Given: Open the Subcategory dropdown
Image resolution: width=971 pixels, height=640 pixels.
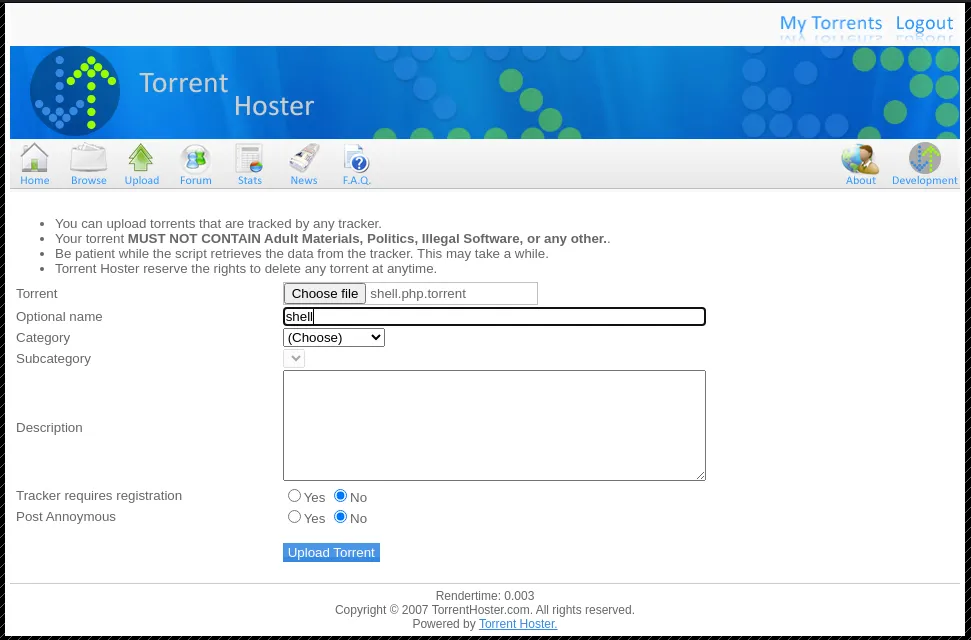Looking at the screenshot, I should (294, 359).
